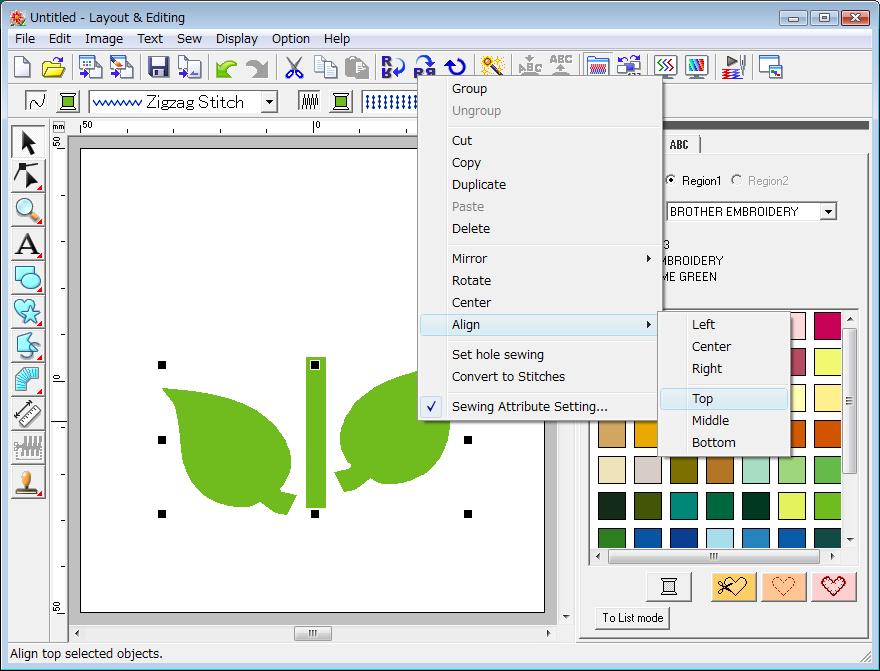The image size is (880, 671).
Task: Click the canvas horizontal scrollbar thumb
Action: (313, 633)
